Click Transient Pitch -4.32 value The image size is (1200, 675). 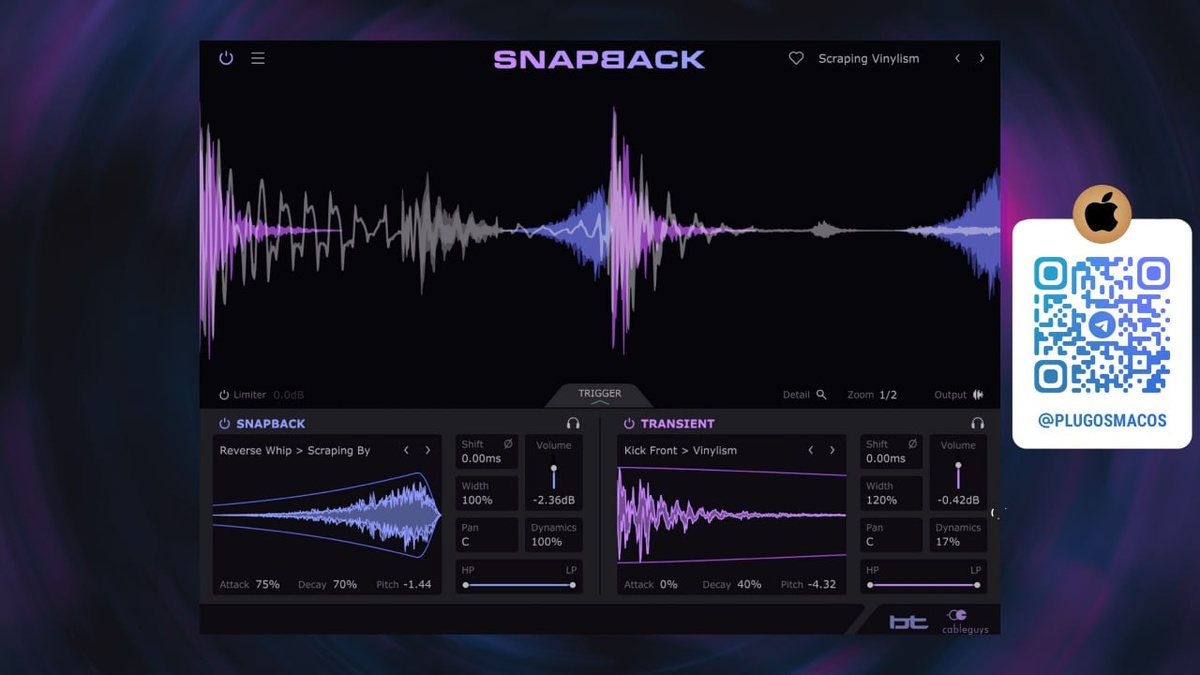pyautogui.click(x=822, y=585)
